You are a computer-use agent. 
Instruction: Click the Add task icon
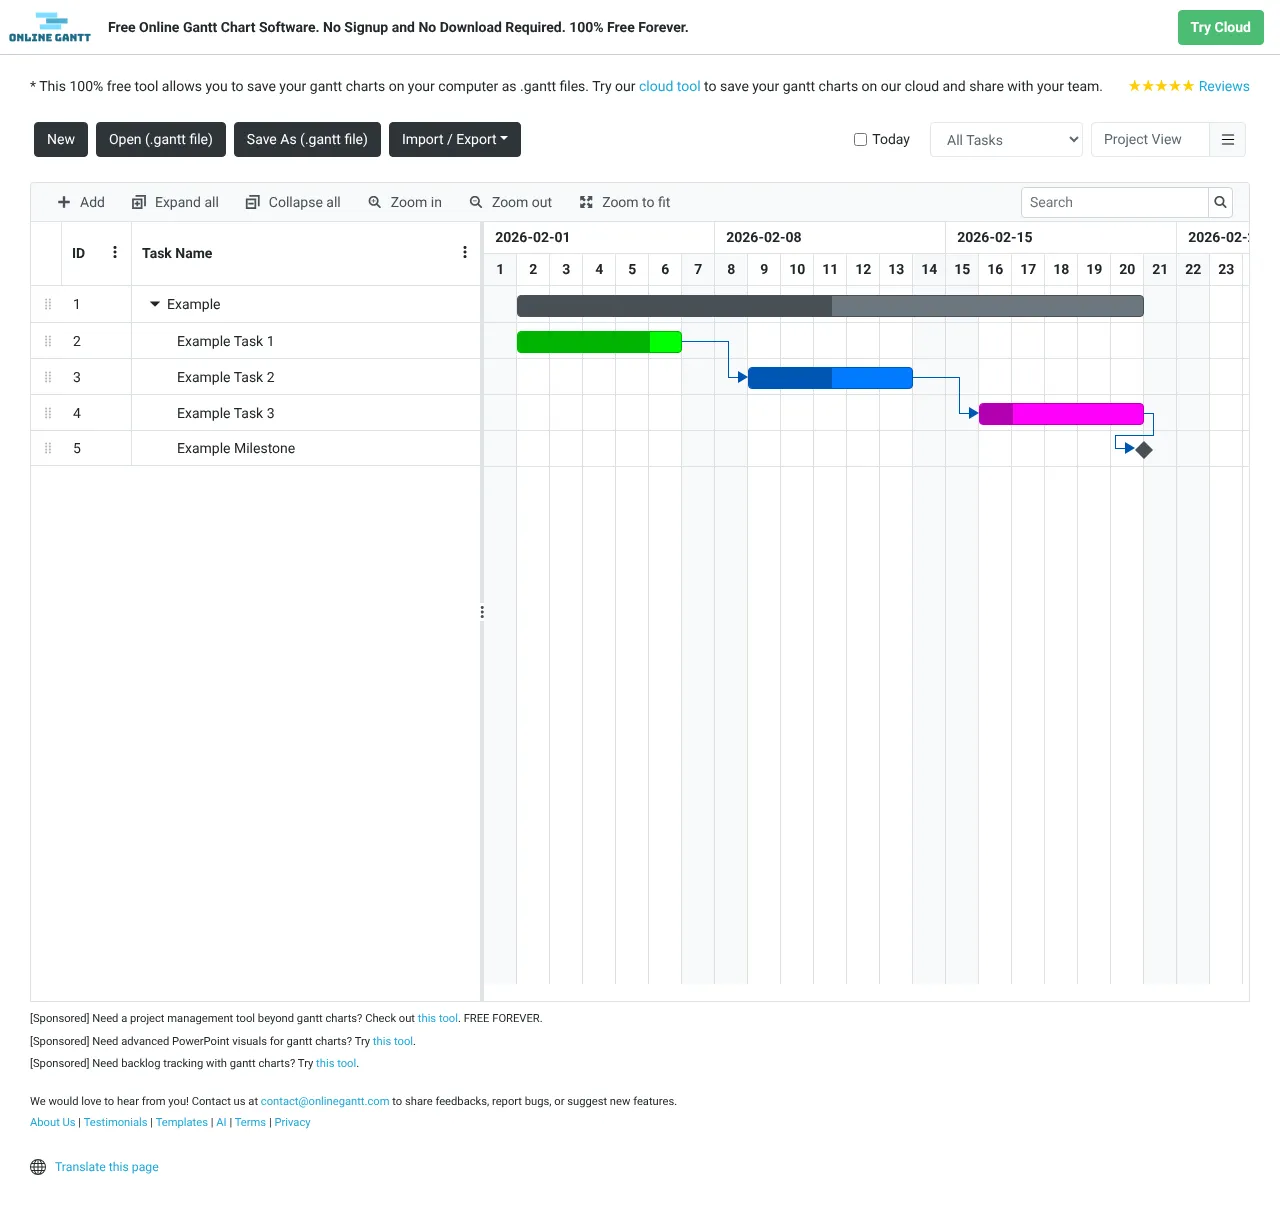[x=63, y=202]
